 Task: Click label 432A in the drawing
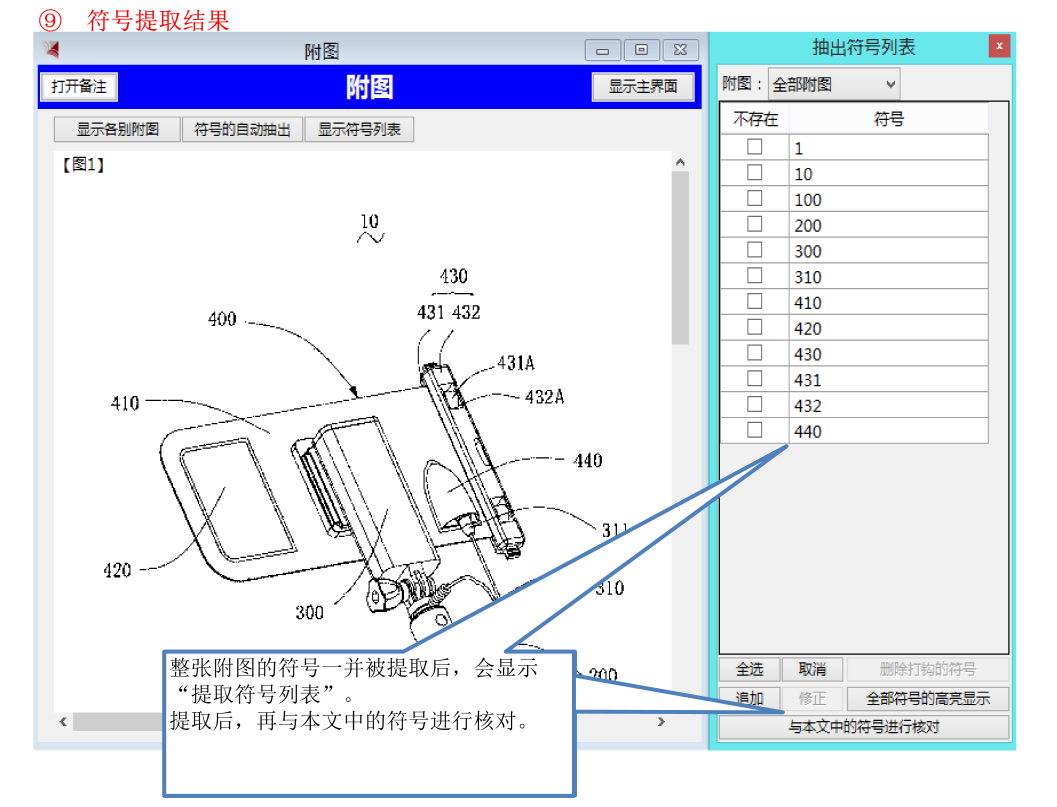coord(545,396)
